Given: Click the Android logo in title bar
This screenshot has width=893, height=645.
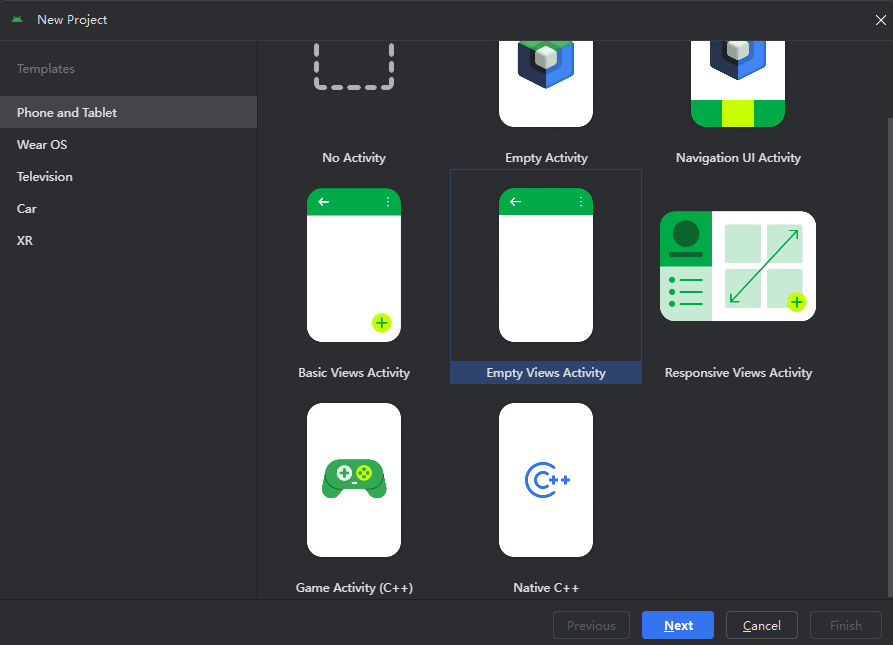Looking at the screenshot, I should [17, 19].
